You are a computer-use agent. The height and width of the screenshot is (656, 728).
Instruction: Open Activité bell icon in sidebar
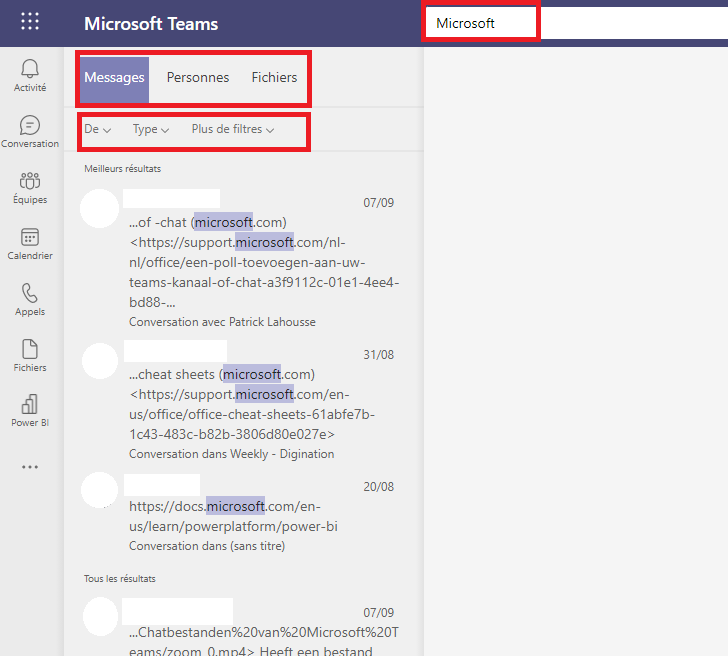30,75
